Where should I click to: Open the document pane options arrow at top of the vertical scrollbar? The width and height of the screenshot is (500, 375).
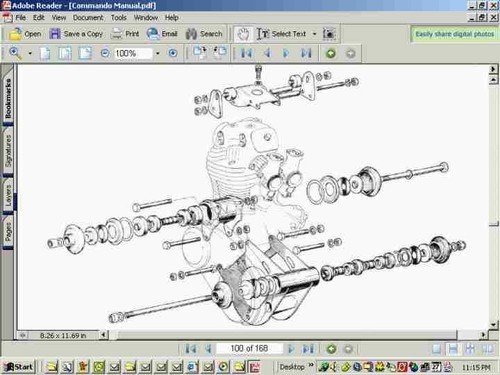pyautogui.click(x=493, y=69)
